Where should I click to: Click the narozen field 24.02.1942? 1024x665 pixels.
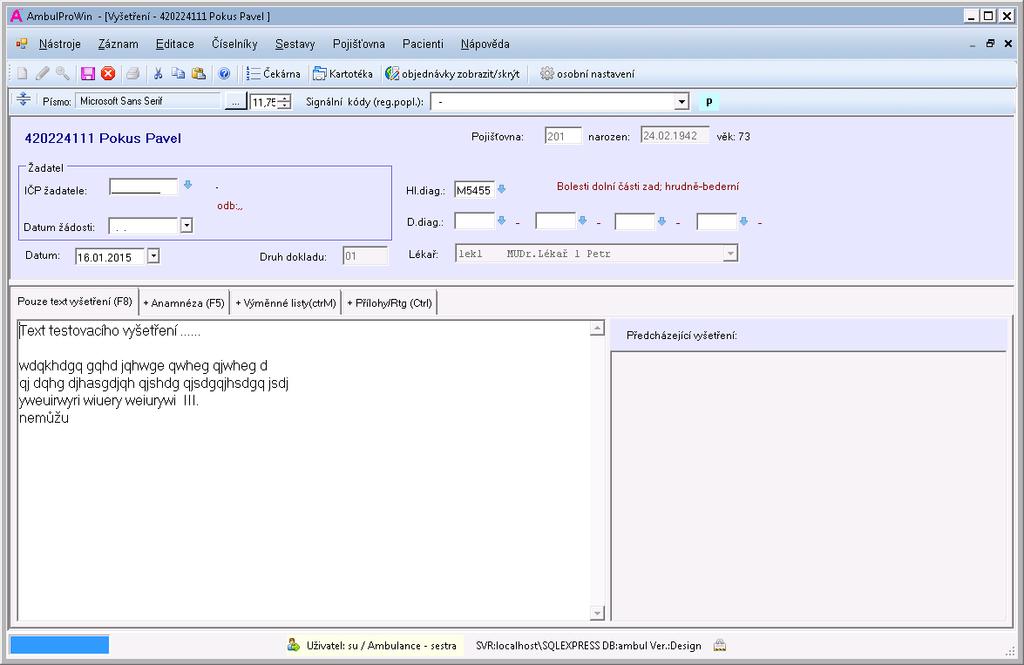[x=674, y=135]
